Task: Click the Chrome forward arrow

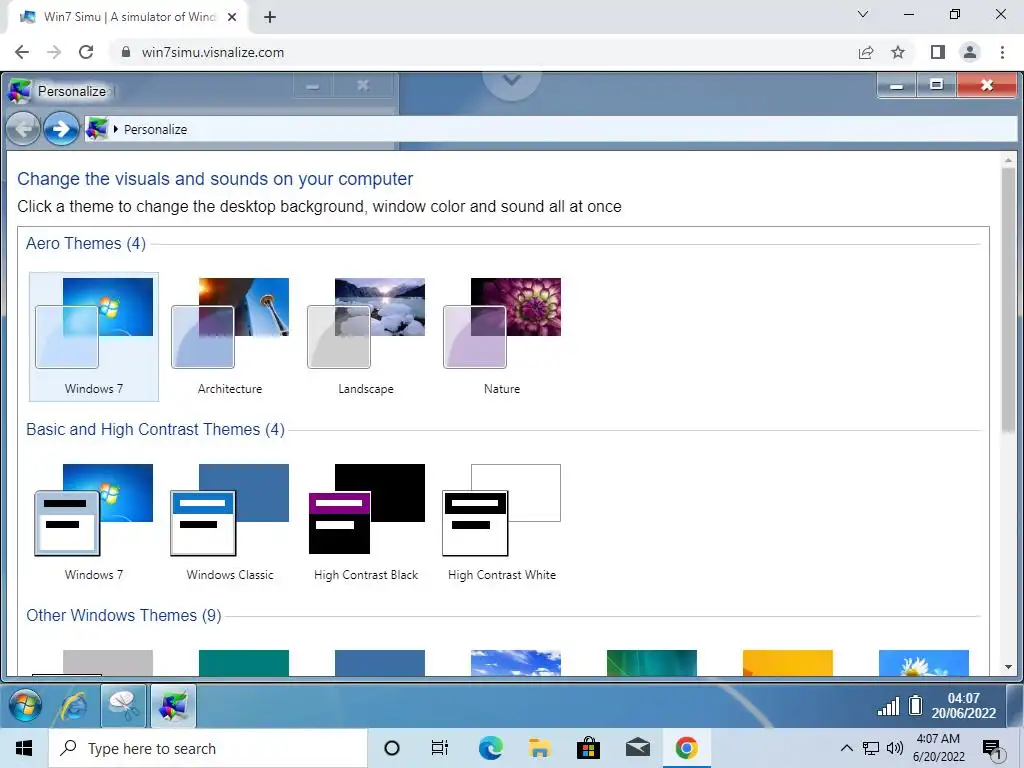Action: pyautogui.click(x=54, y=52)
